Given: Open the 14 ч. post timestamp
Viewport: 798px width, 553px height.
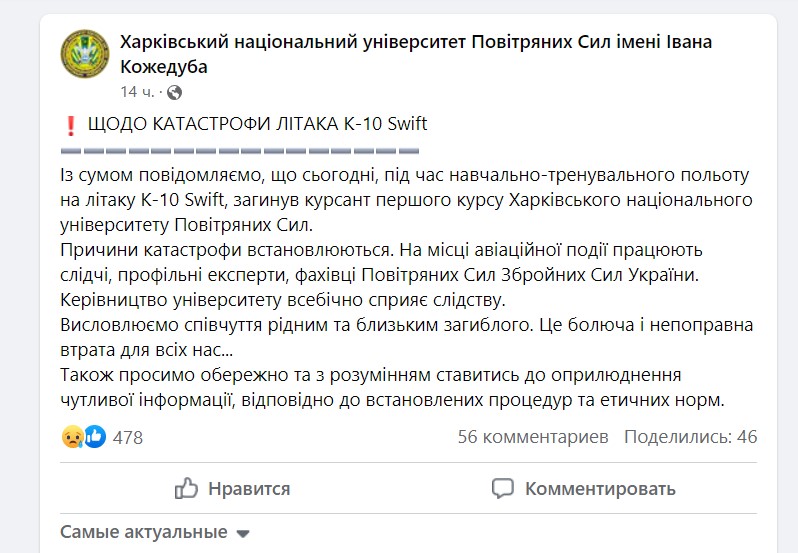Looking at the screenshot, I should click(137, 92).
